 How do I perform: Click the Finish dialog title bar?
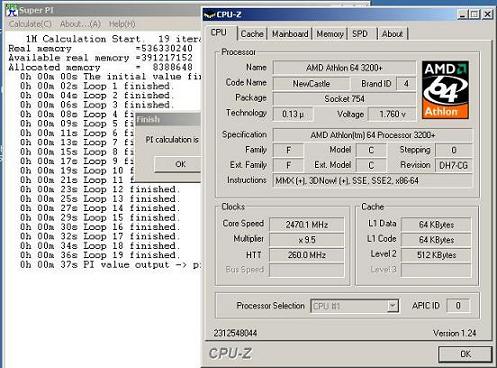tap(168, 119)
